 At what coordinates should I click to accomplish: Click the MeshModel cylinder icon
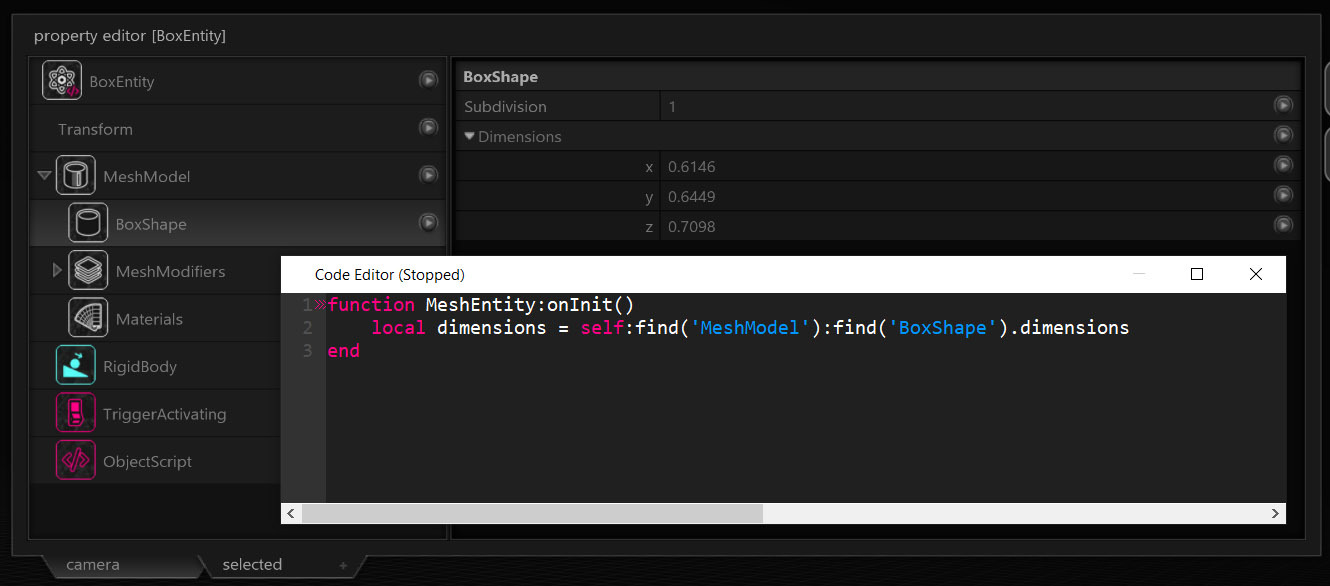75,176
